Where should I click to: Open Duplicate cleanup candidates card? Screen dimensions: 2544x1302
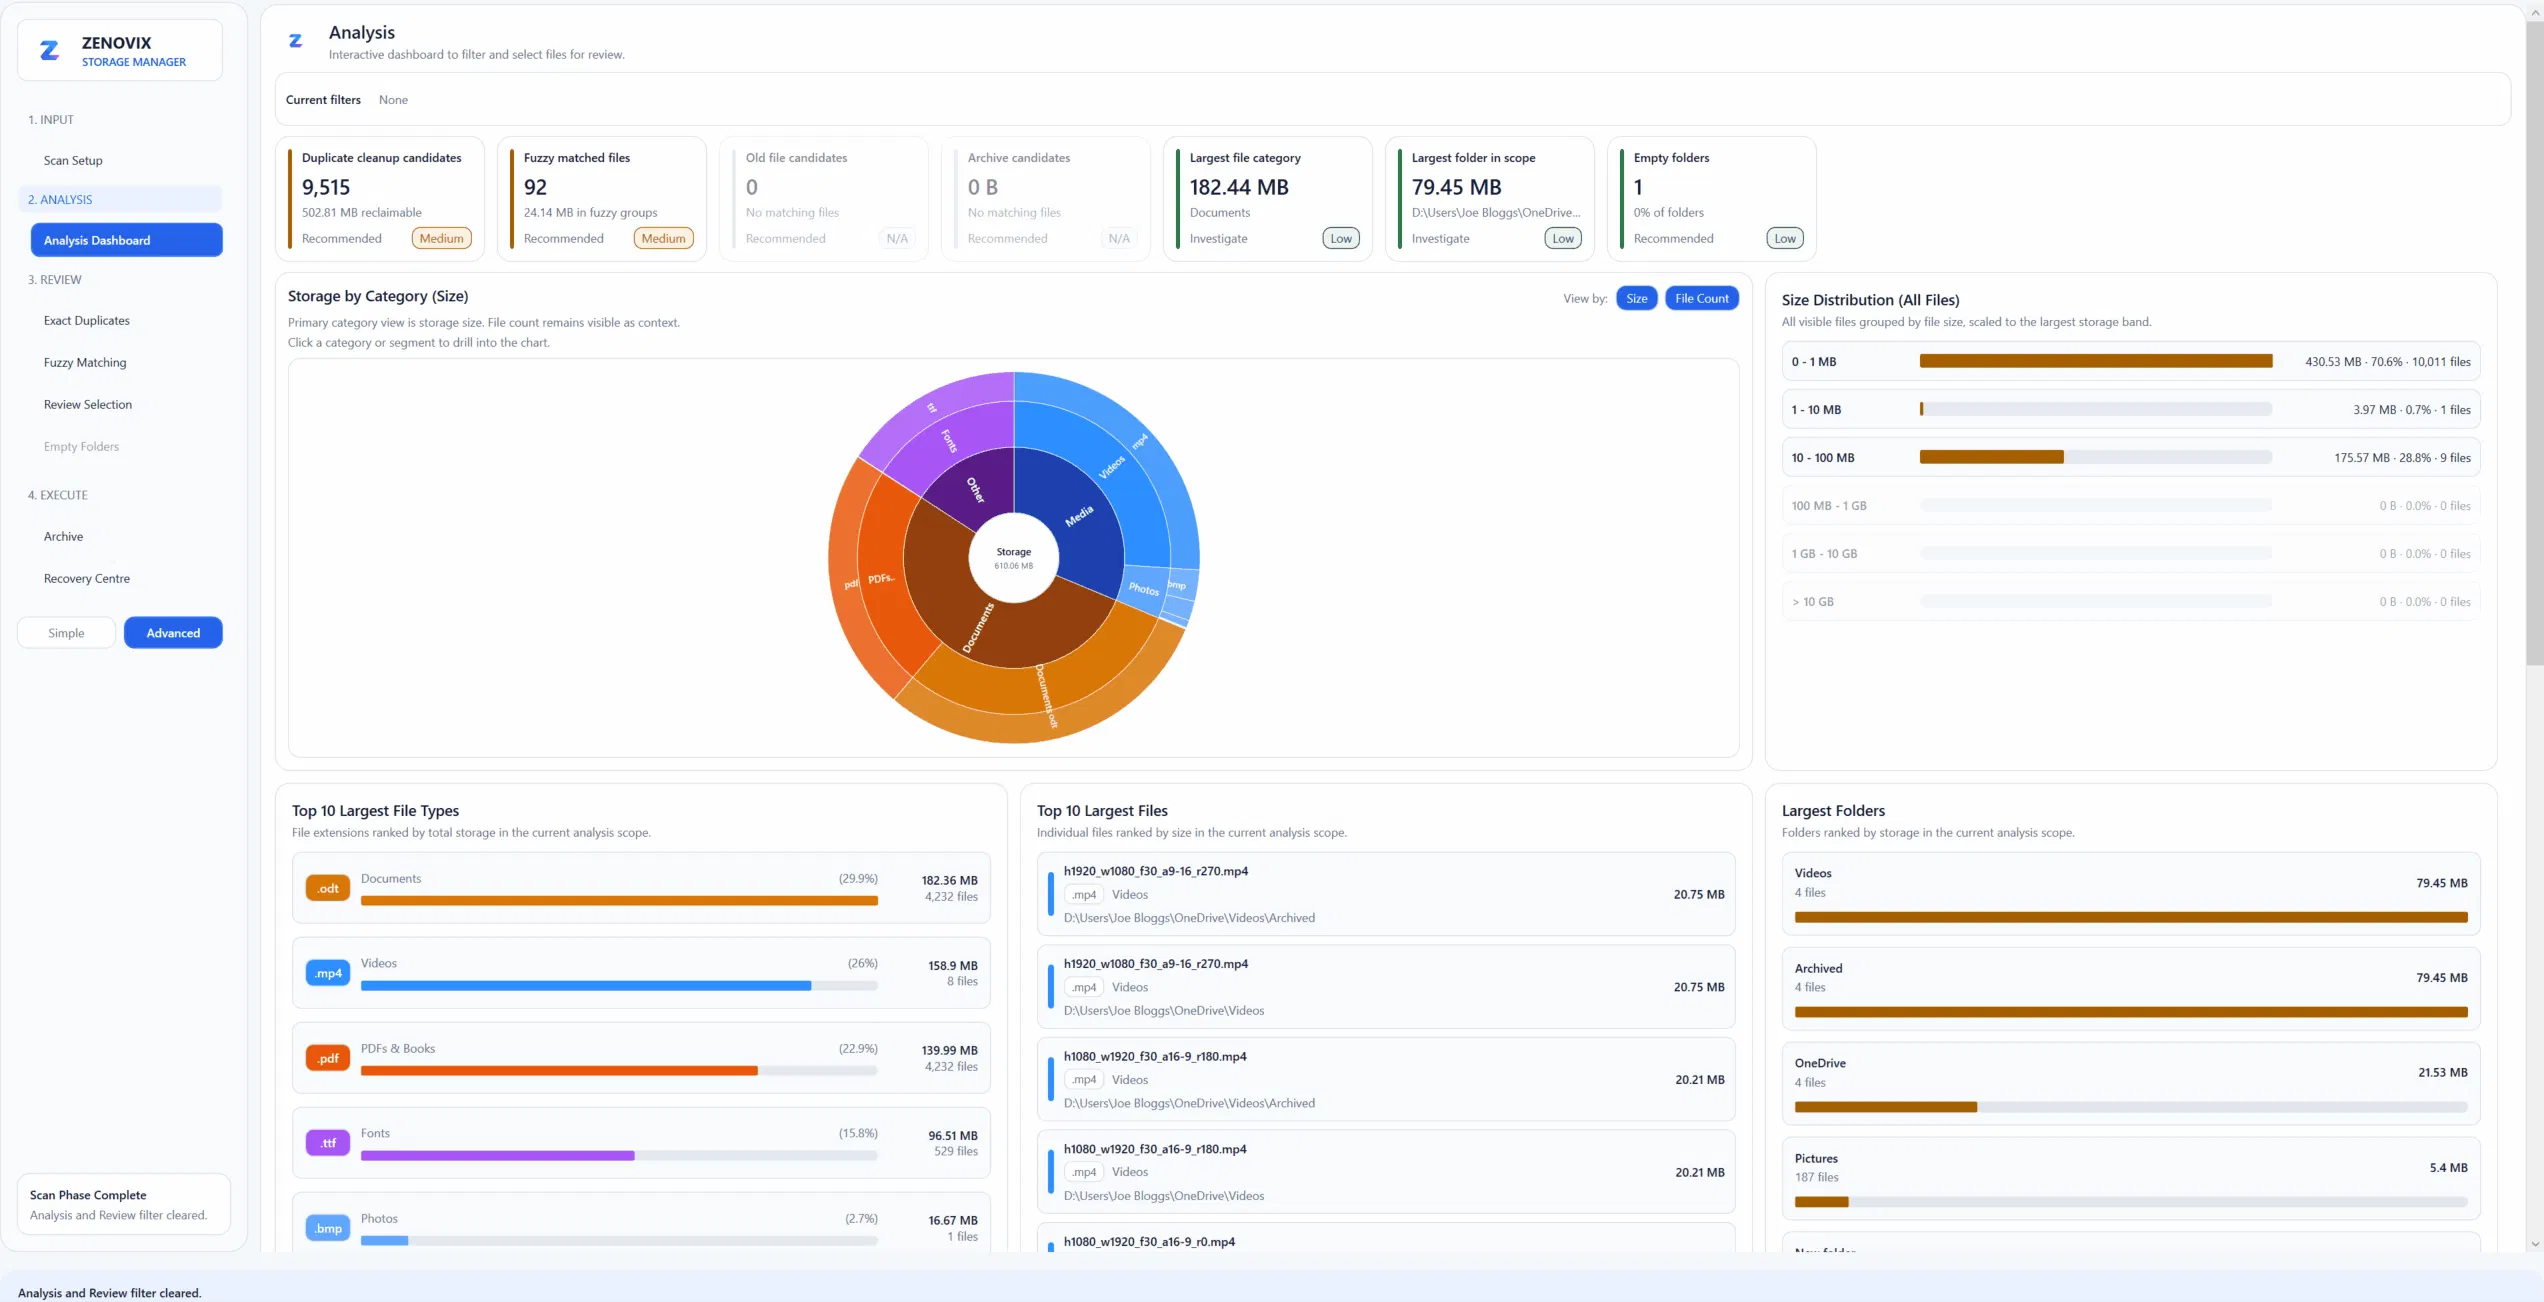point(380,199)
